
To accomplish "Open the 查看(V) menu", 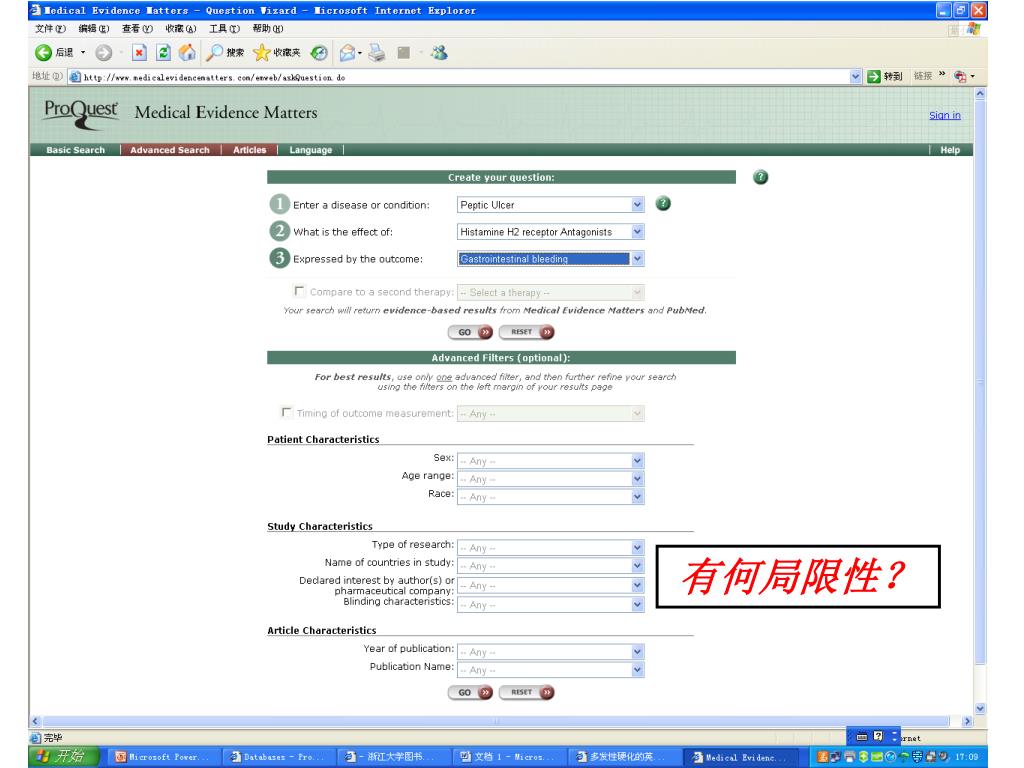I will pos(137,29).
